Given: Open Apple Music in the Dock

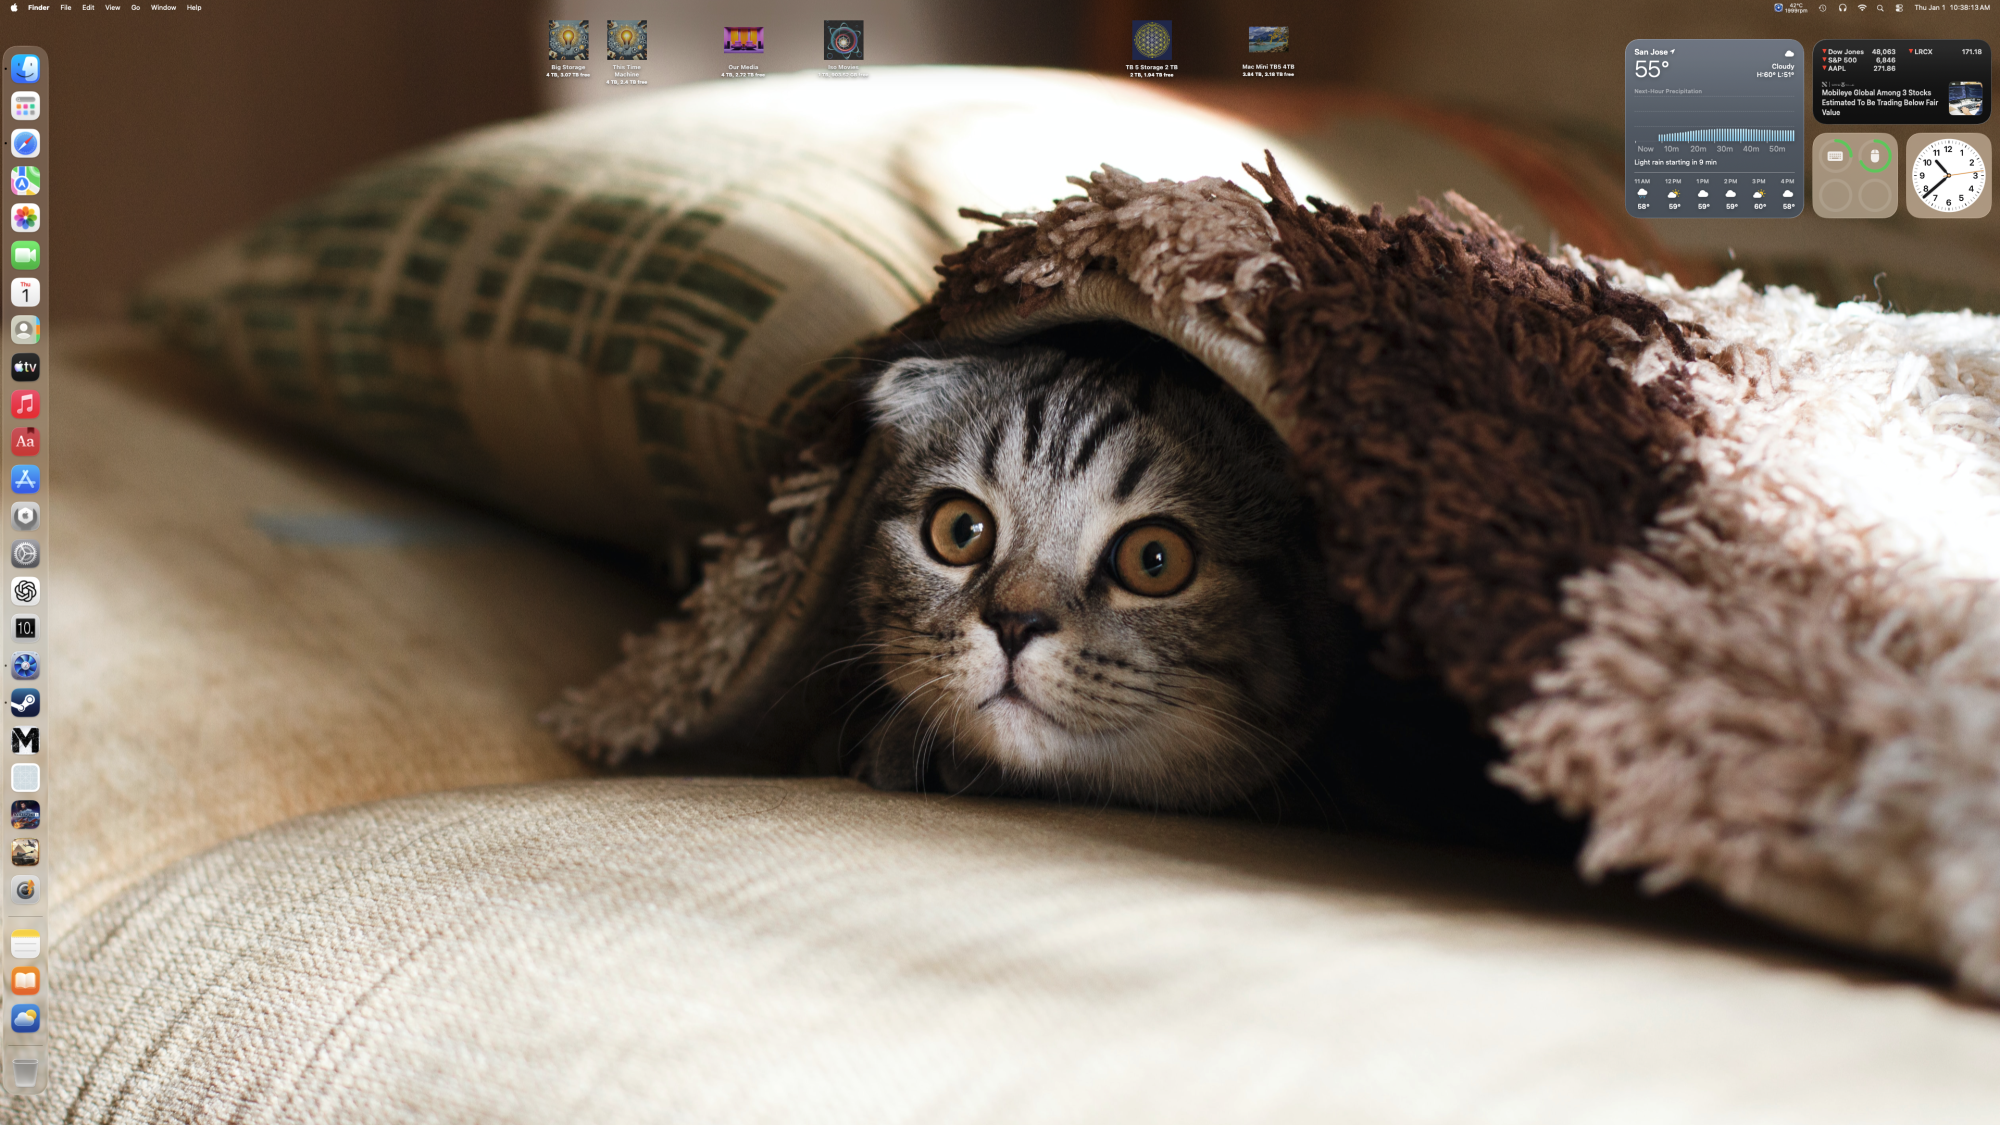Looking at the screenshot, I should 26,405.
